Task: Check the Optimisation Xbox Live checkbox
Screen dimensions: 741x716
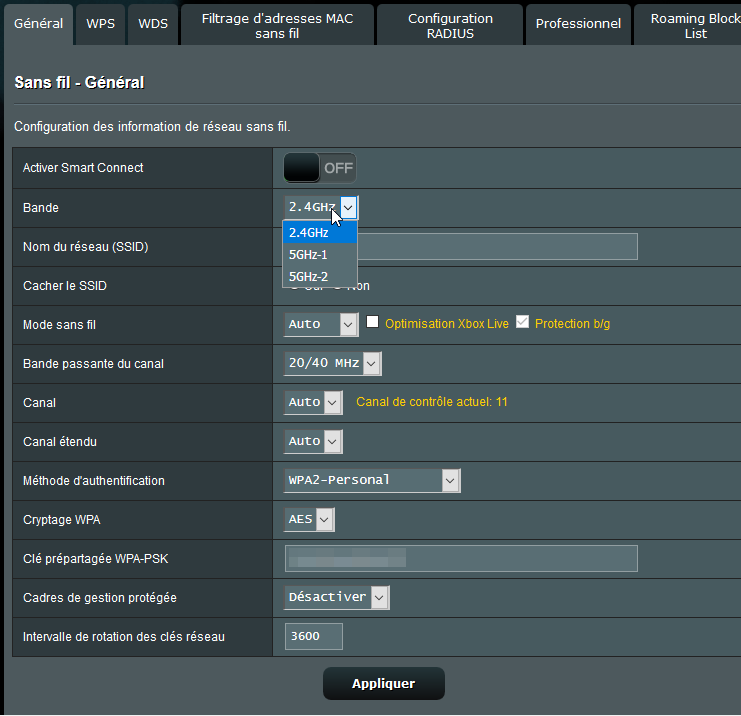Action: [372, 322]
